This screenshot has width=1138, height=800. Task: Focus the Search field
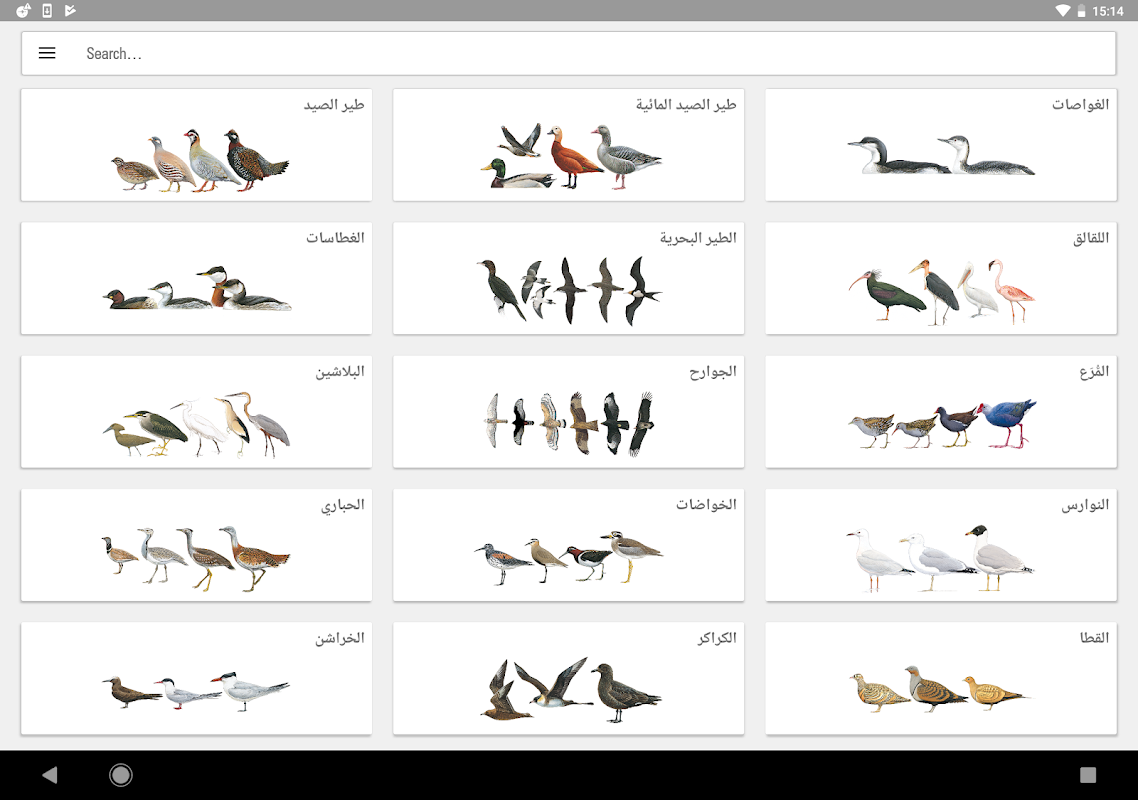(x=568, y=54)
